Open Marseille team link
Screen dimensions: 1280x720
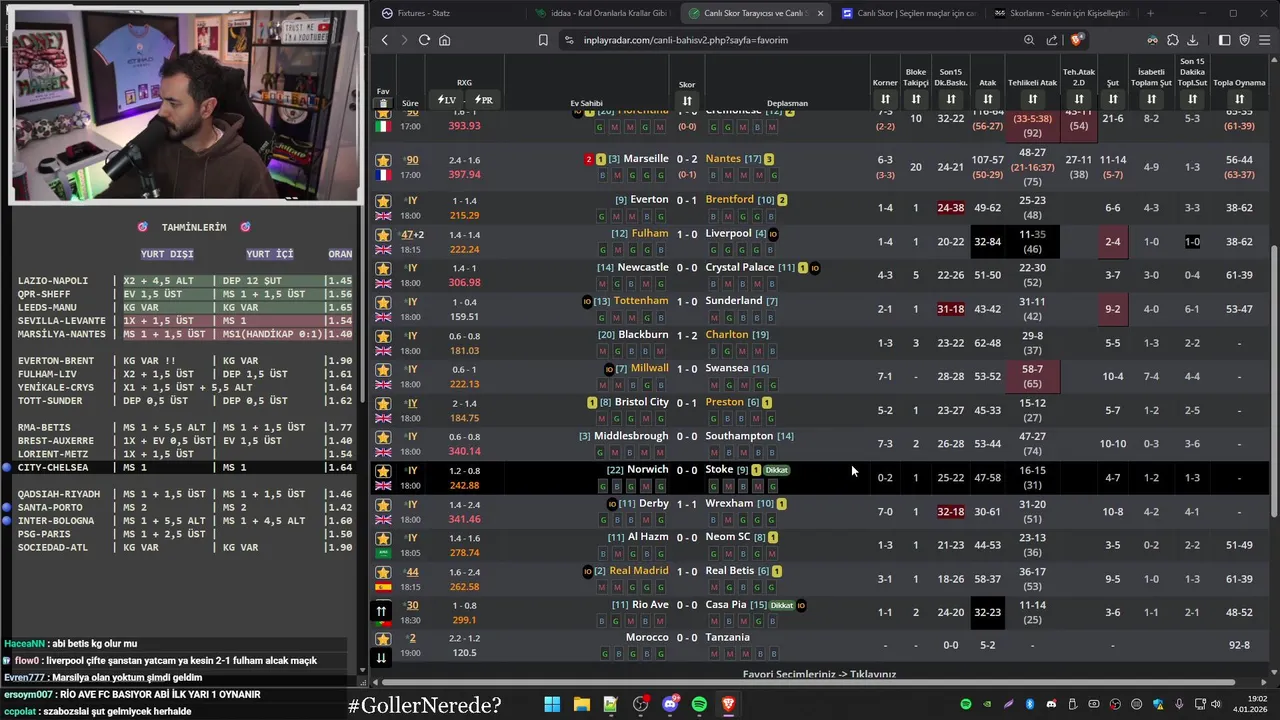646,158
